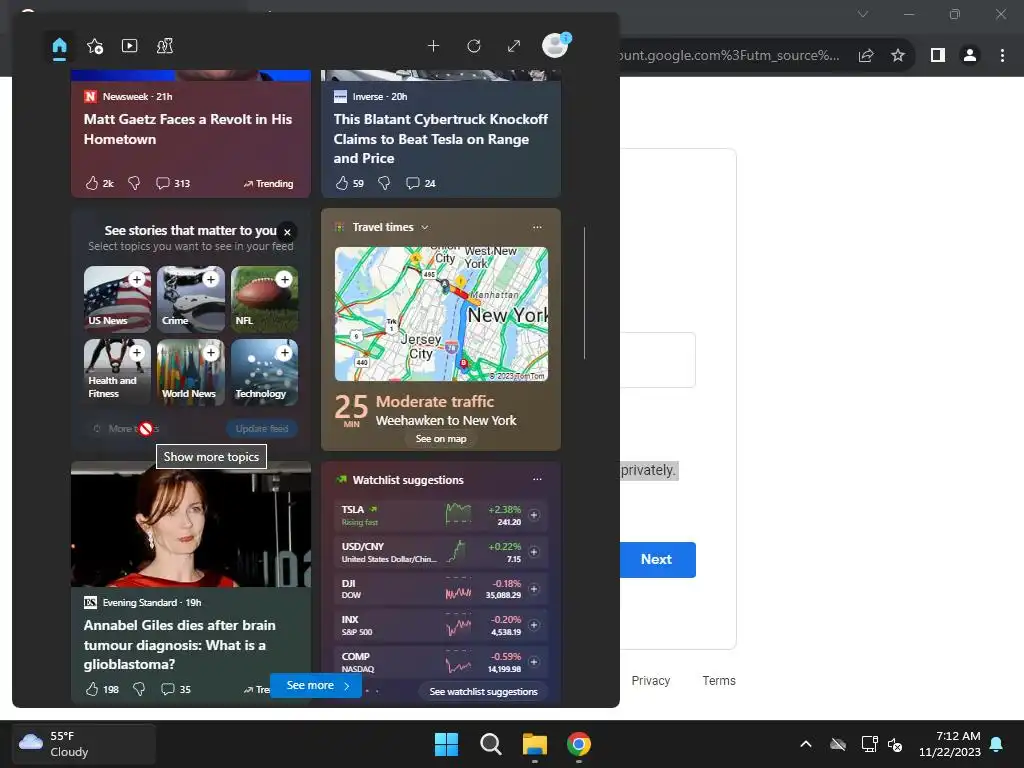This screenshot has width=1024, height=768.
Task: Open the Privacy link on Google page
Action: pyautogui.click(x=650, y=680)
